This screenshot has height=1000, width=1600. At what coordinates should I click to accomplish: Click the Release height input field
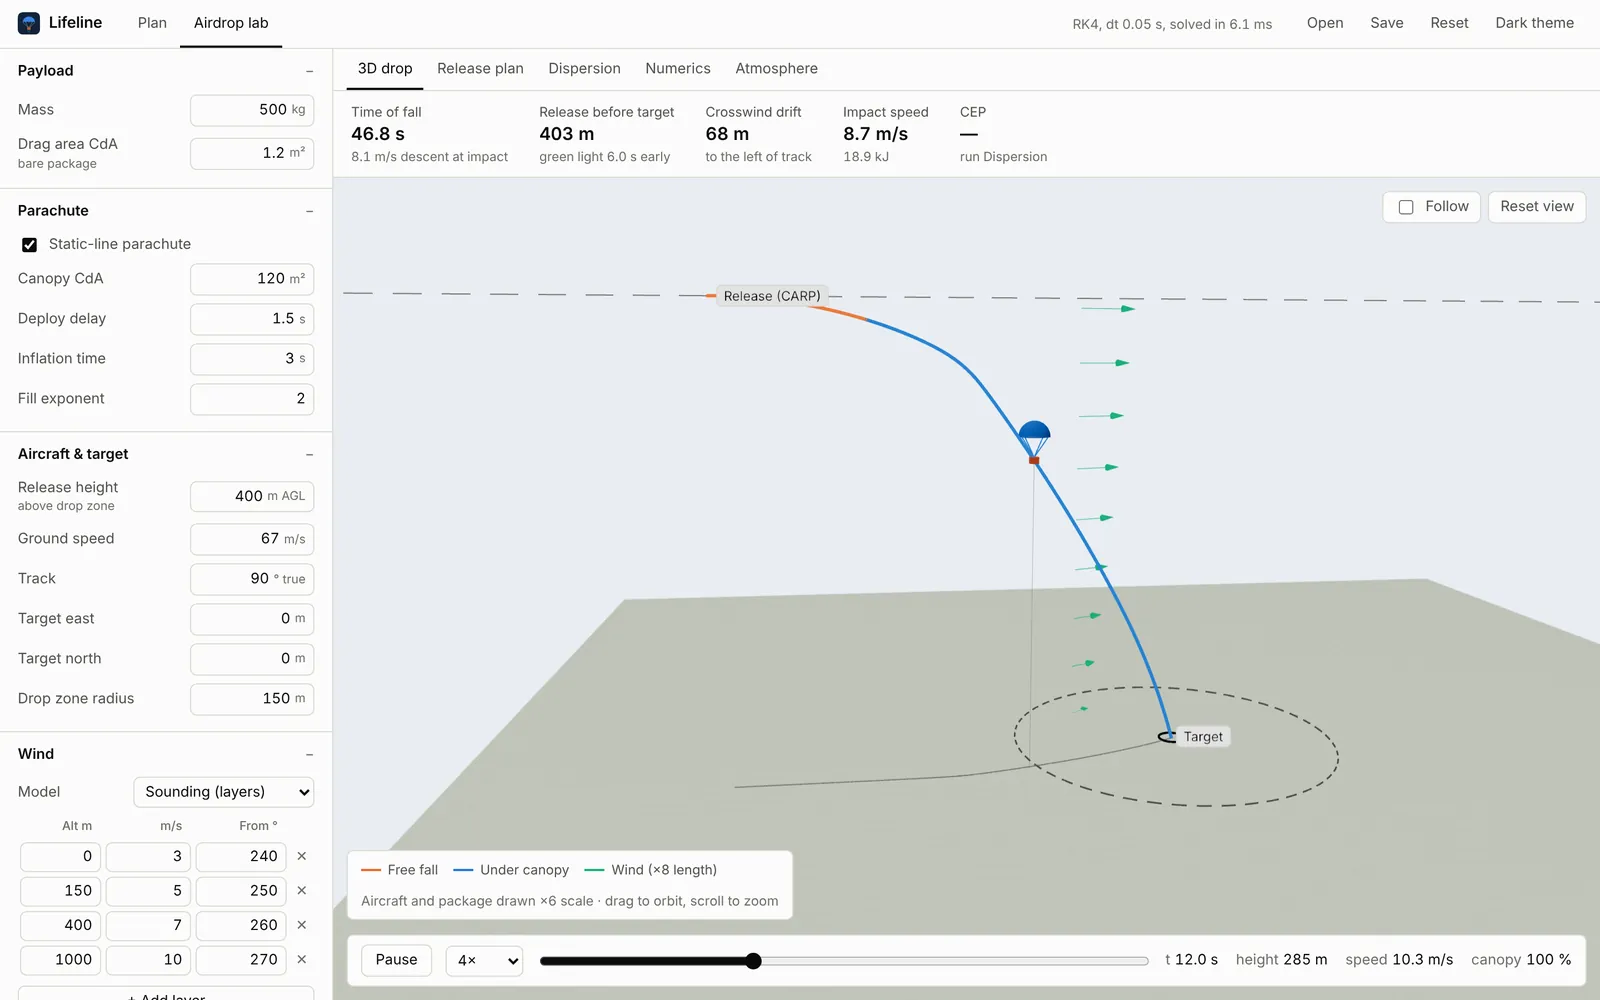[252, 496]
